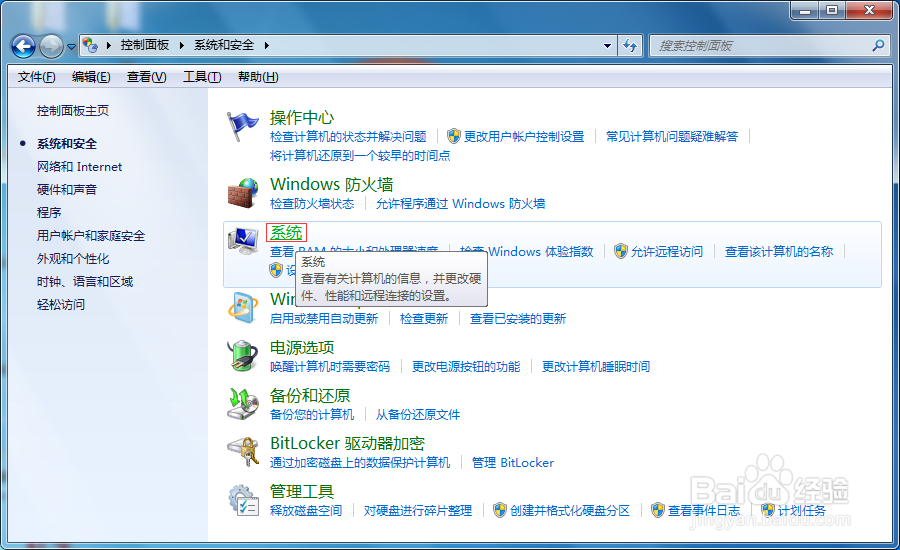The width and height of the screenshot is (900, 550).
Task: Click 允许远程访问 link
Action: coord(667,251)
